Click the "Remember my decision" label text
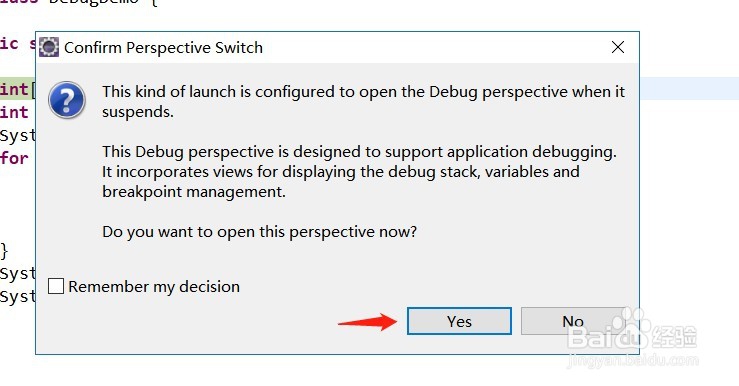739x386 pixels. [x=154, y=287]
